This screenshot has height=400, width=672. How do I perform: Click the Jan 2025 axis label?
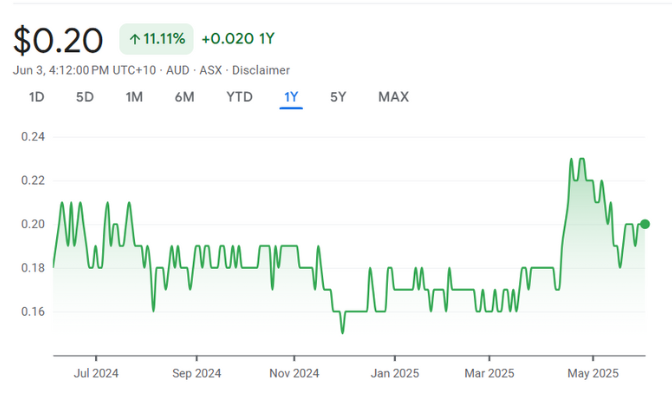coord(393,374)
